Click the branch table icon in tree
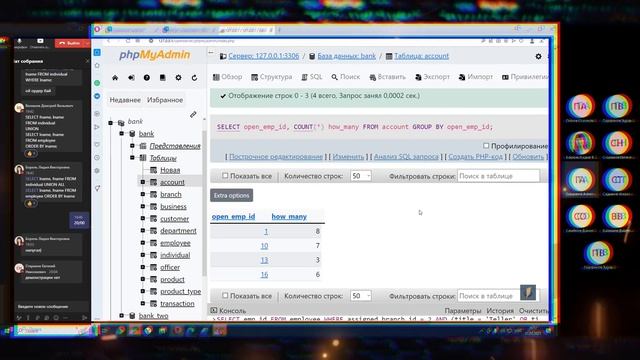The height and width of the screenshot is (360, 640). (x=153, y=194)
